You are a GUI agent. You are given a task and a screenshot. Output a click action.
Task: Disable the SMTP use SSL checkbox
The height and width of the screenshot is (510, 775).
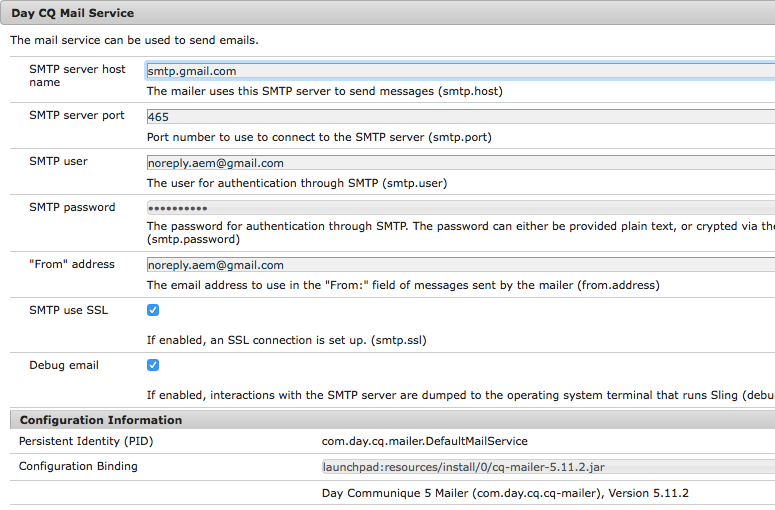153,310
